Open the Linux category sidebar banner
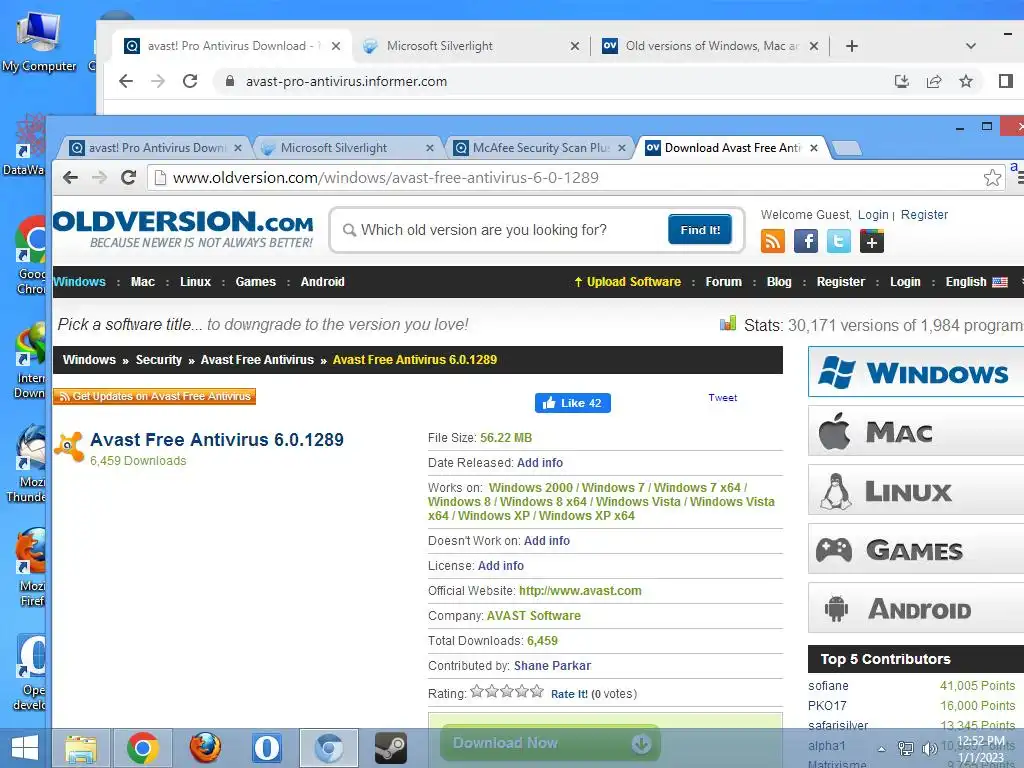1024x768 pixels. tap(916, 490)
